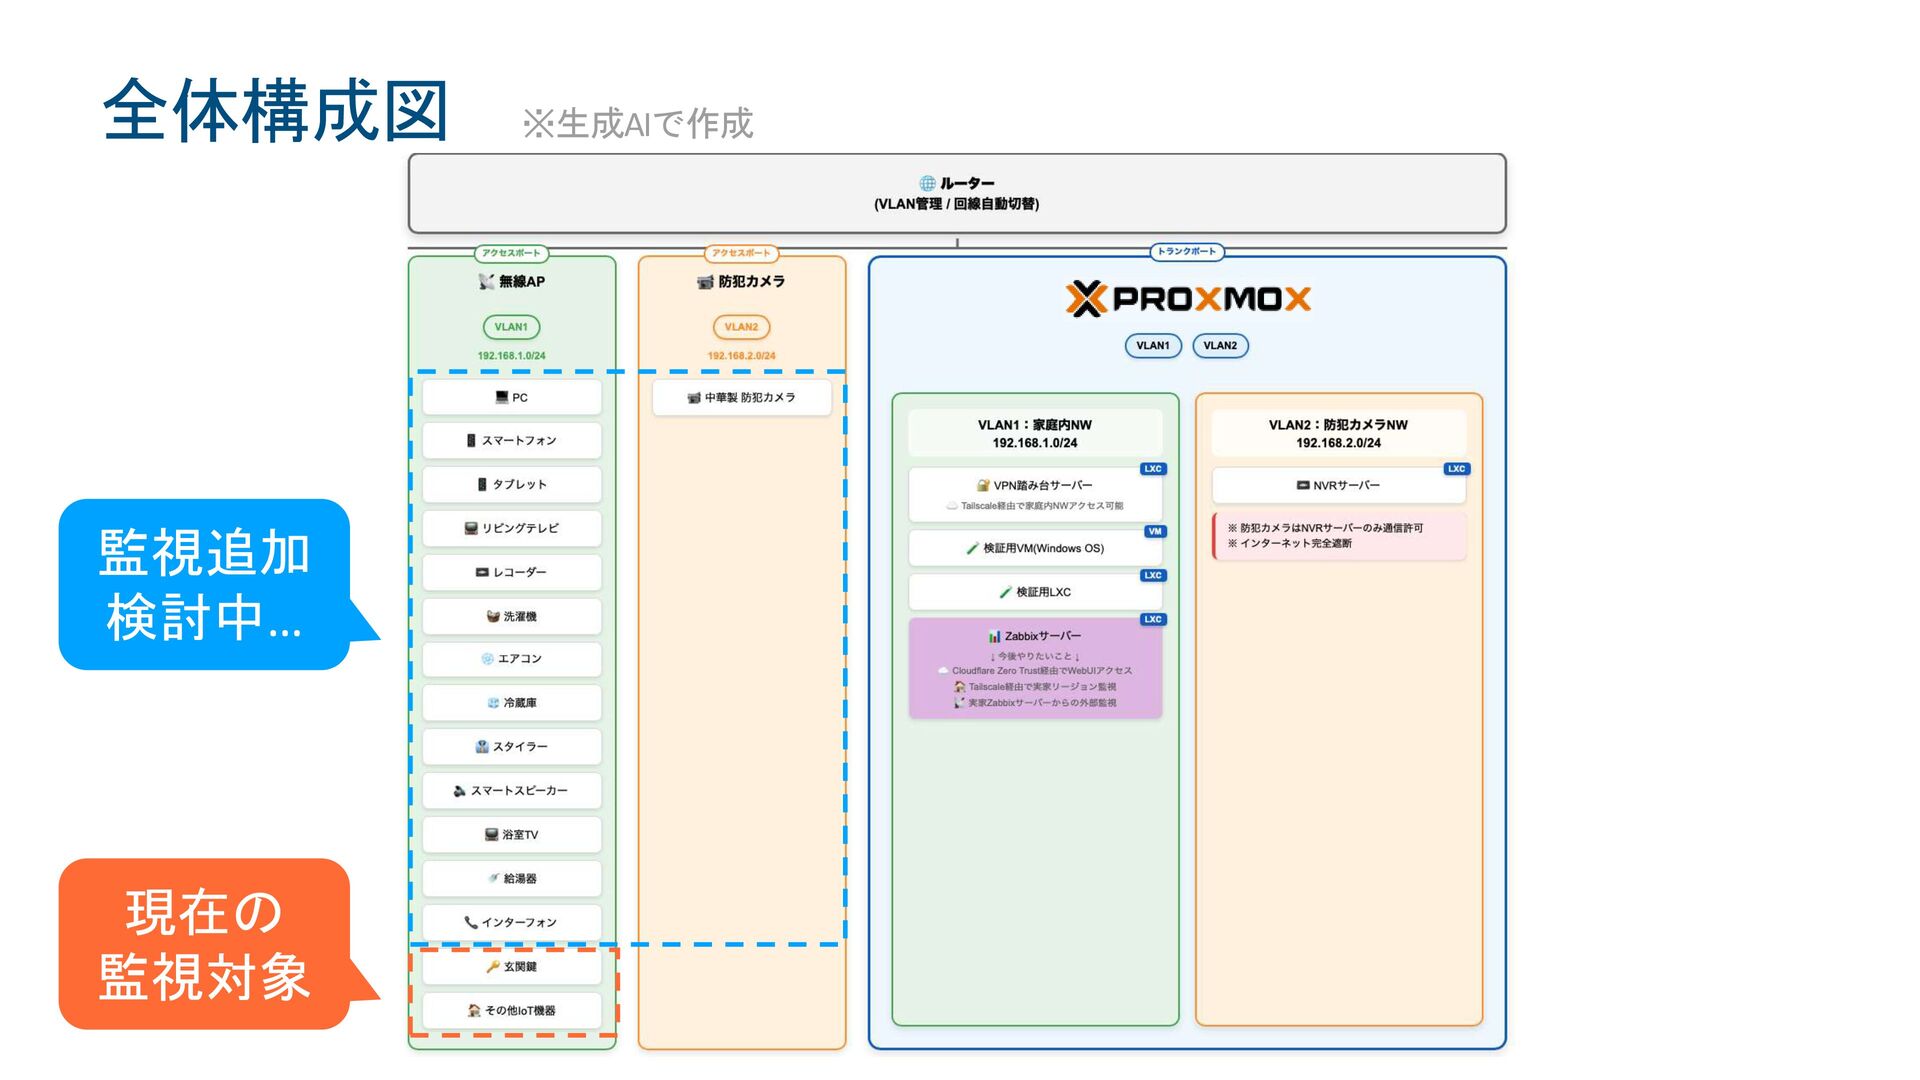1920x1080 pixels.
Task: Select the NVRサーバー box
Action: click(x=1338, y=486)
